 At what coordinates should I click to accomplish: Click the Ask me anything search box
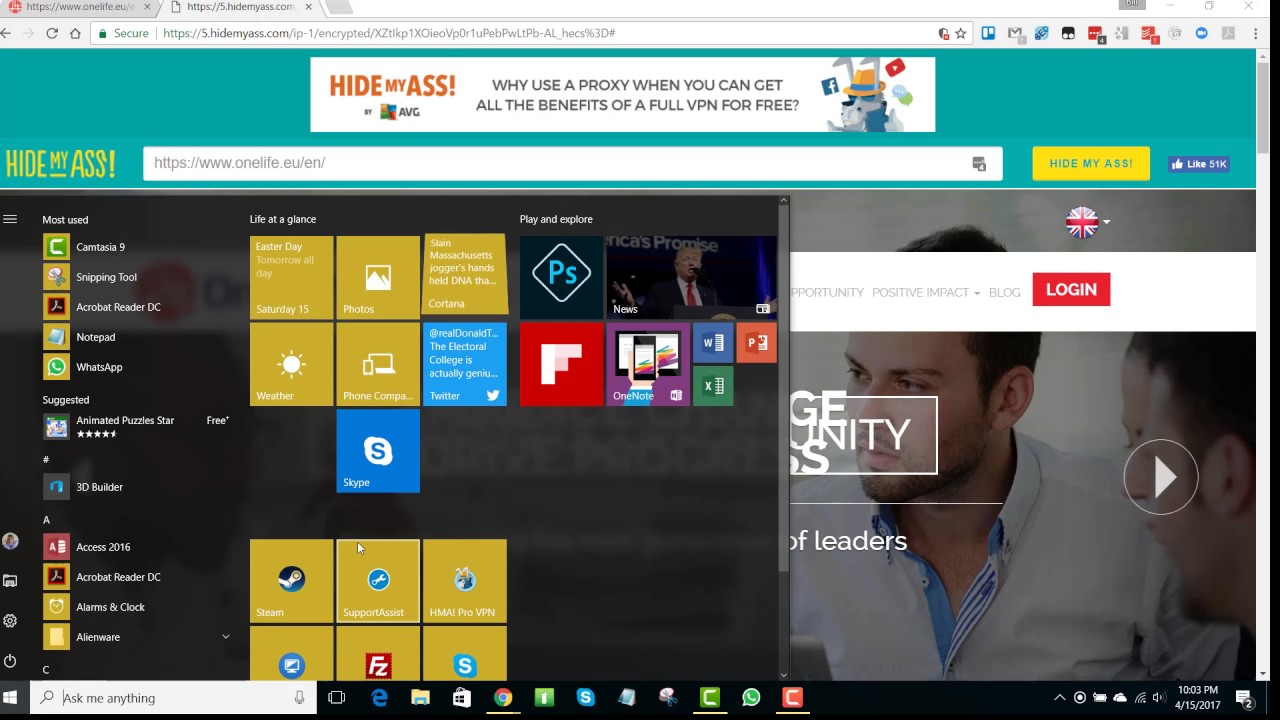coord(173,698)
